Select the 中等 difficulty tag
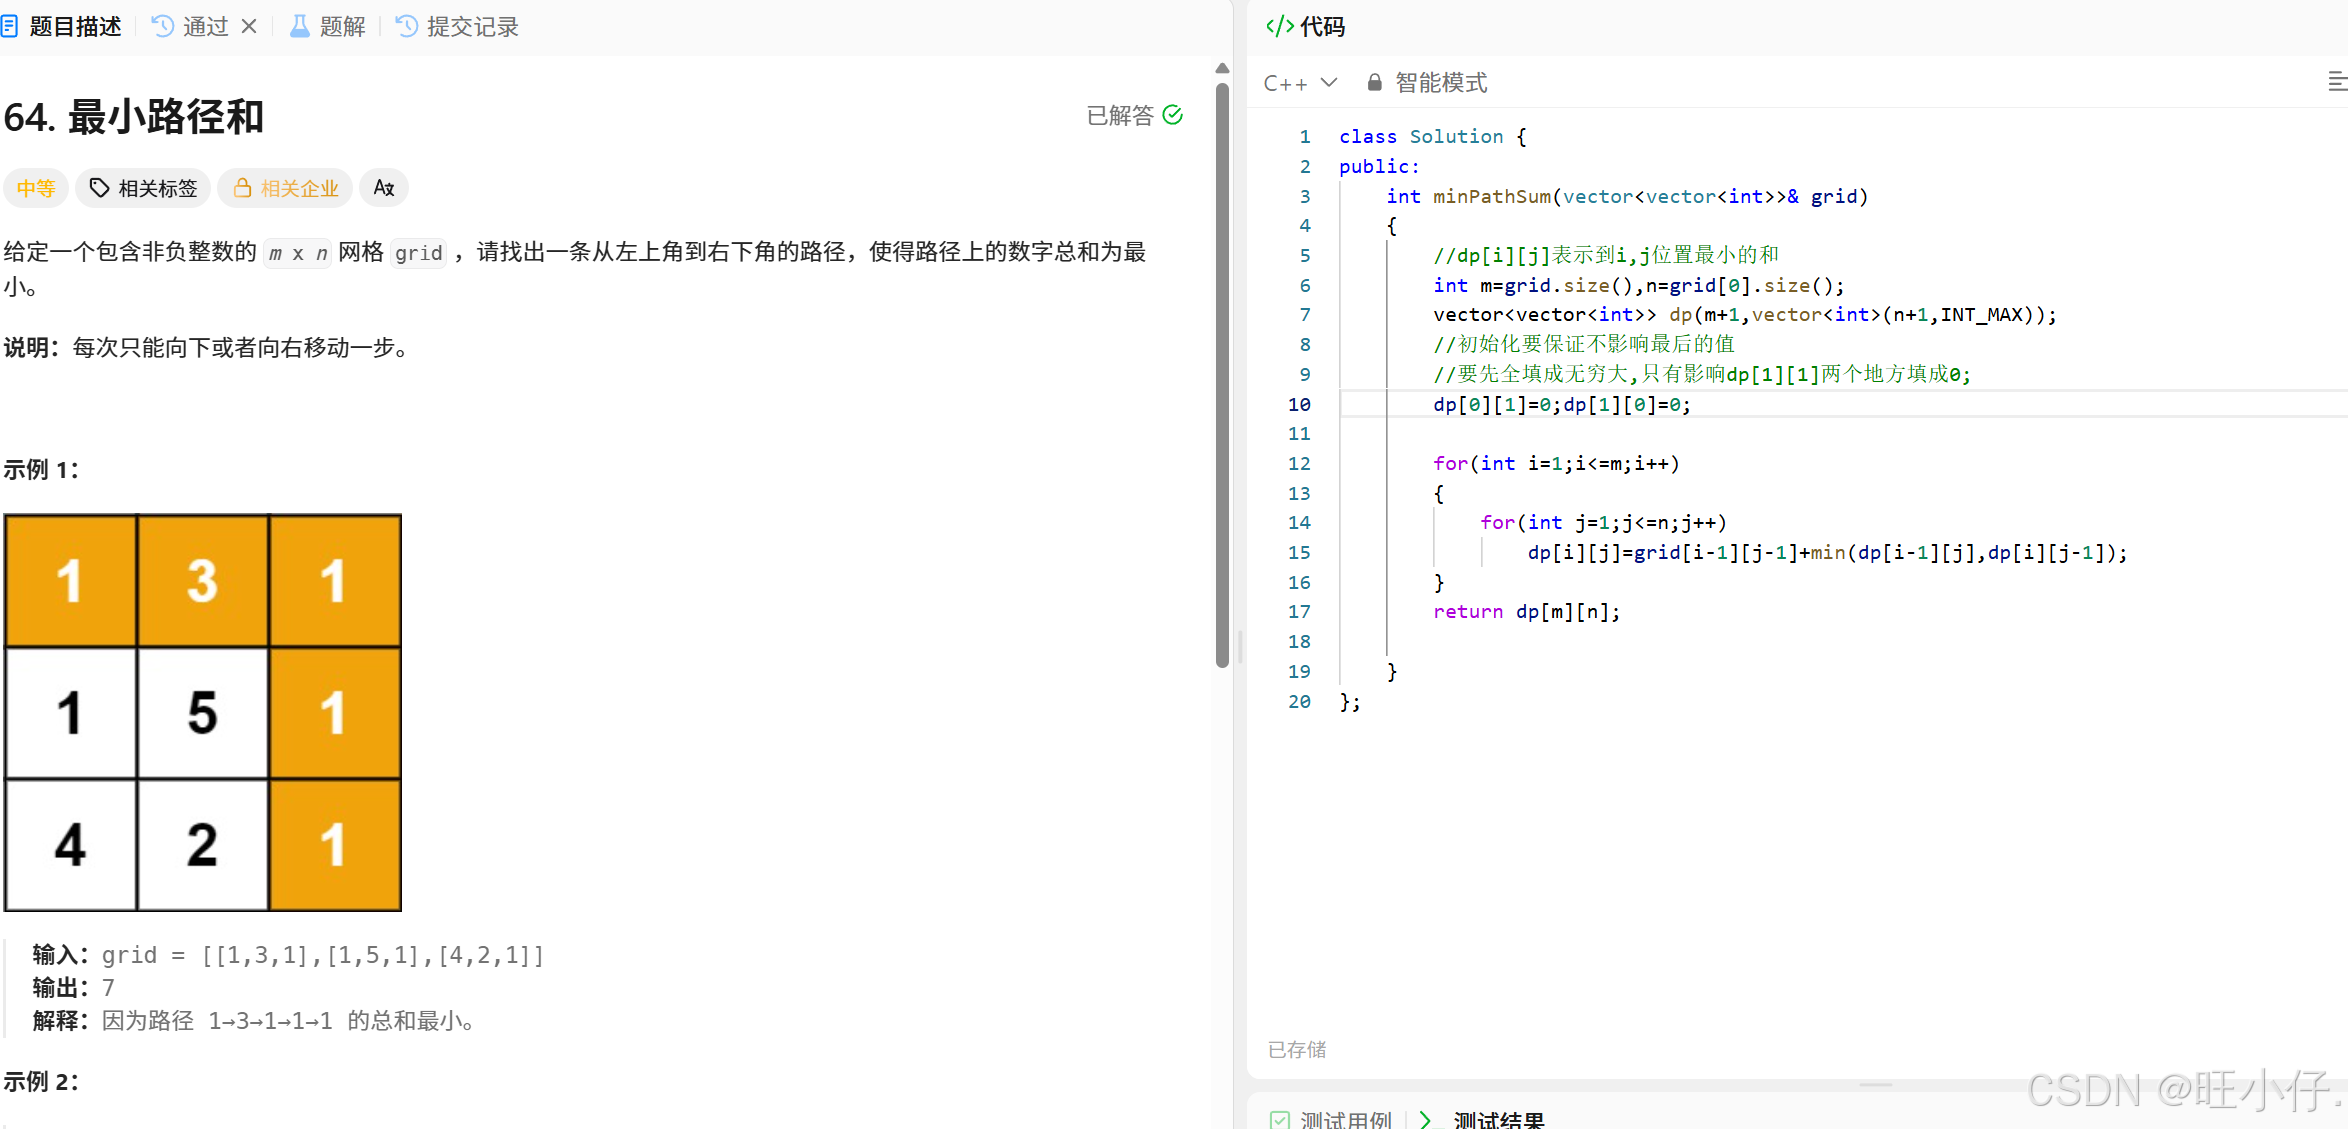Viewport: 2348px width, 1129px height. point(36,188)
